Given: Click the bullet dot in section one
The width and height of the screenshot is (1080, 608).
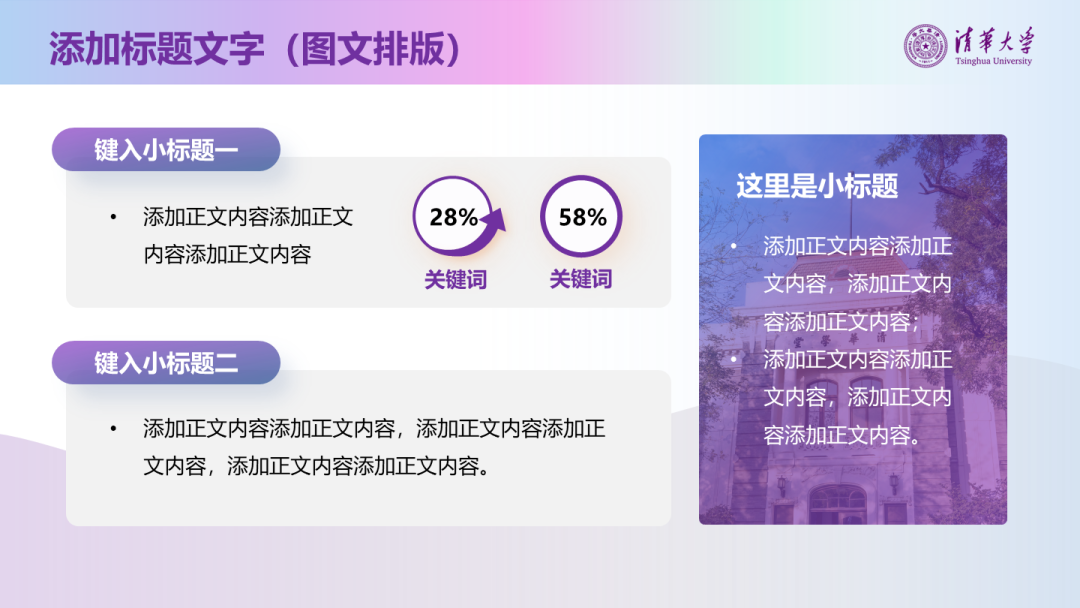Looking at the screenshot, I should pyautogui.click(x=113, y=217).
